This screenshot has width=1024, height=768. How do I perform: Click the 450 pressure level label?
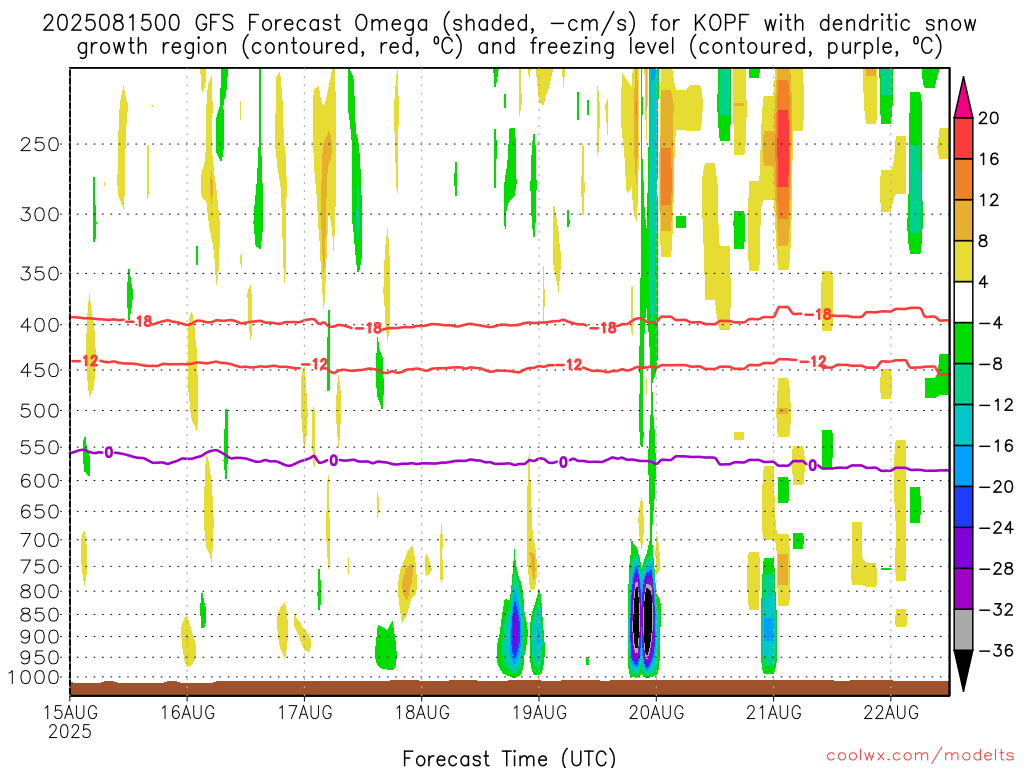pos(40,370)
